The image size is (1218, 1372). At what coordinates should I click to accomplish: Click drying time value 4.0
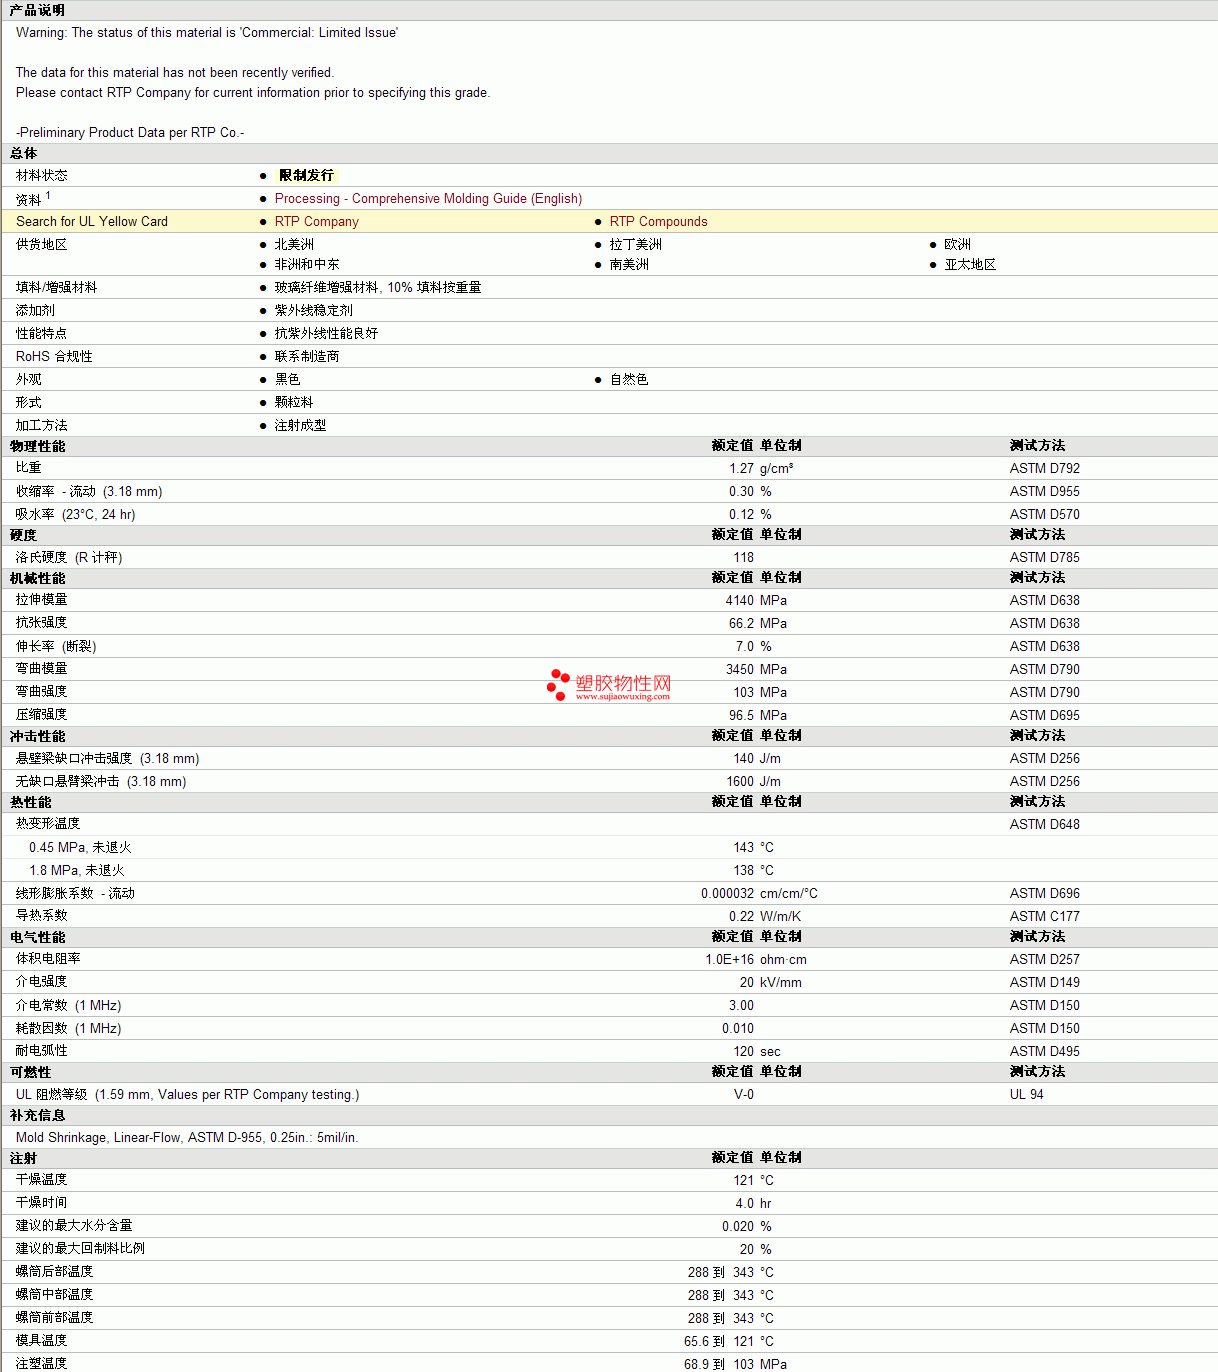[744, 1203]
